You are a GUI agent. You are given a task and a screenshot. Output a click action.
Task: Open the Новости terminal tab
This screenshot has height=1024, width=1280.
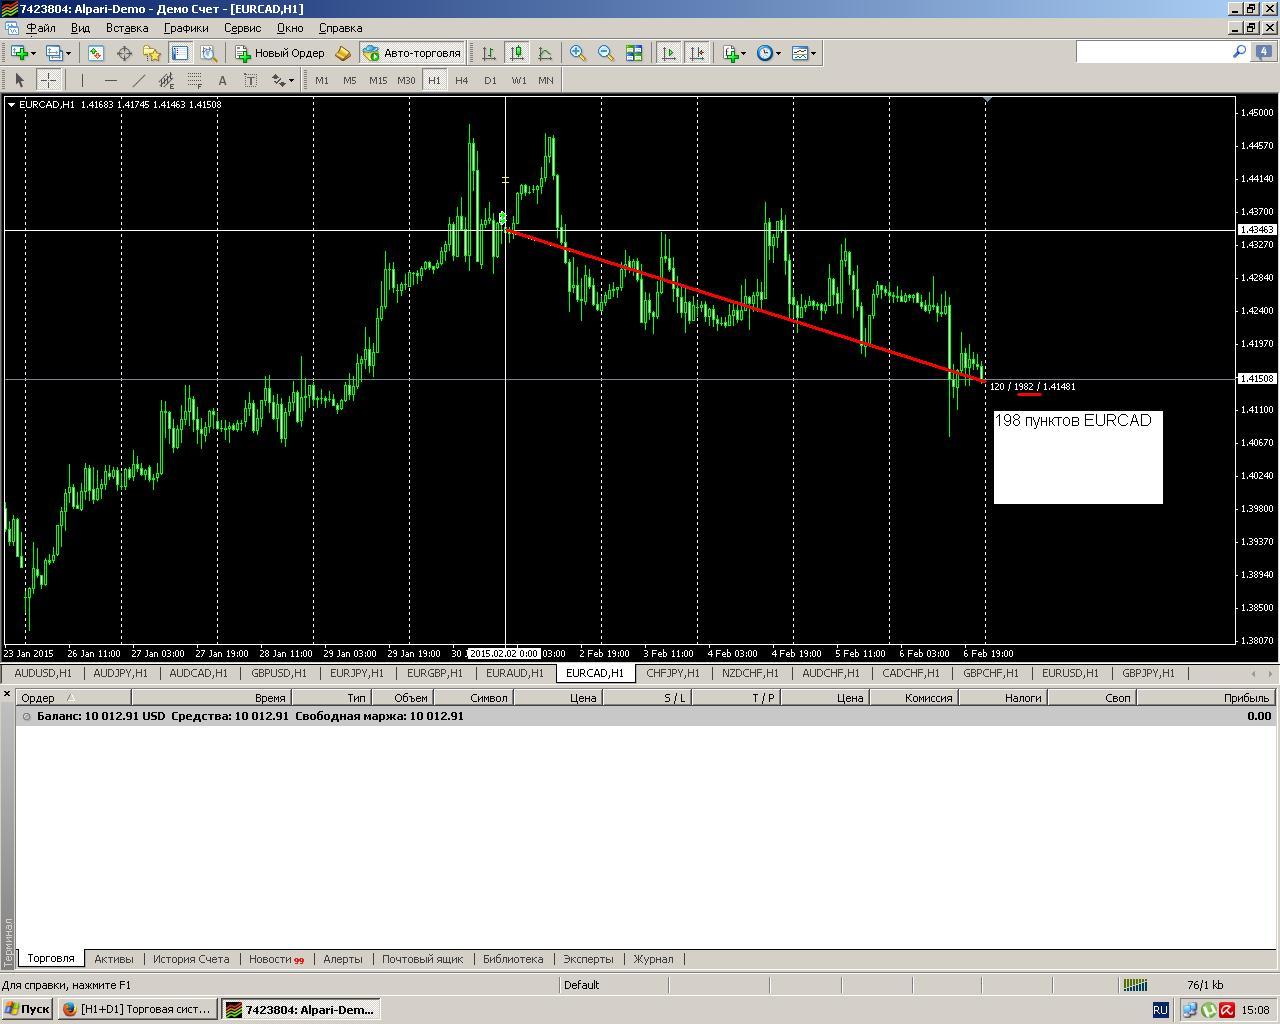point(276,958)
